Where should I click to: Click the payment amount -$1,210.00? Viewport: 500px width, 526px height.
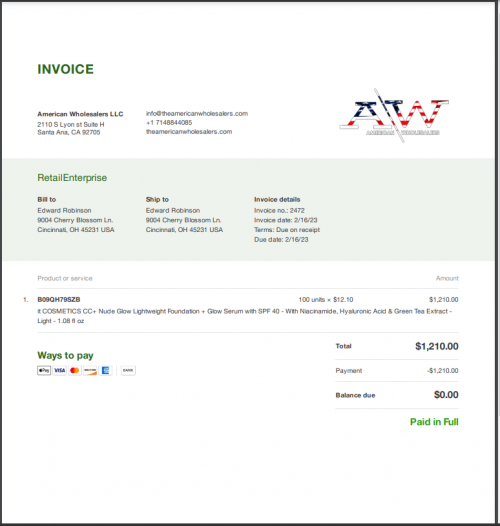point(443,371)
